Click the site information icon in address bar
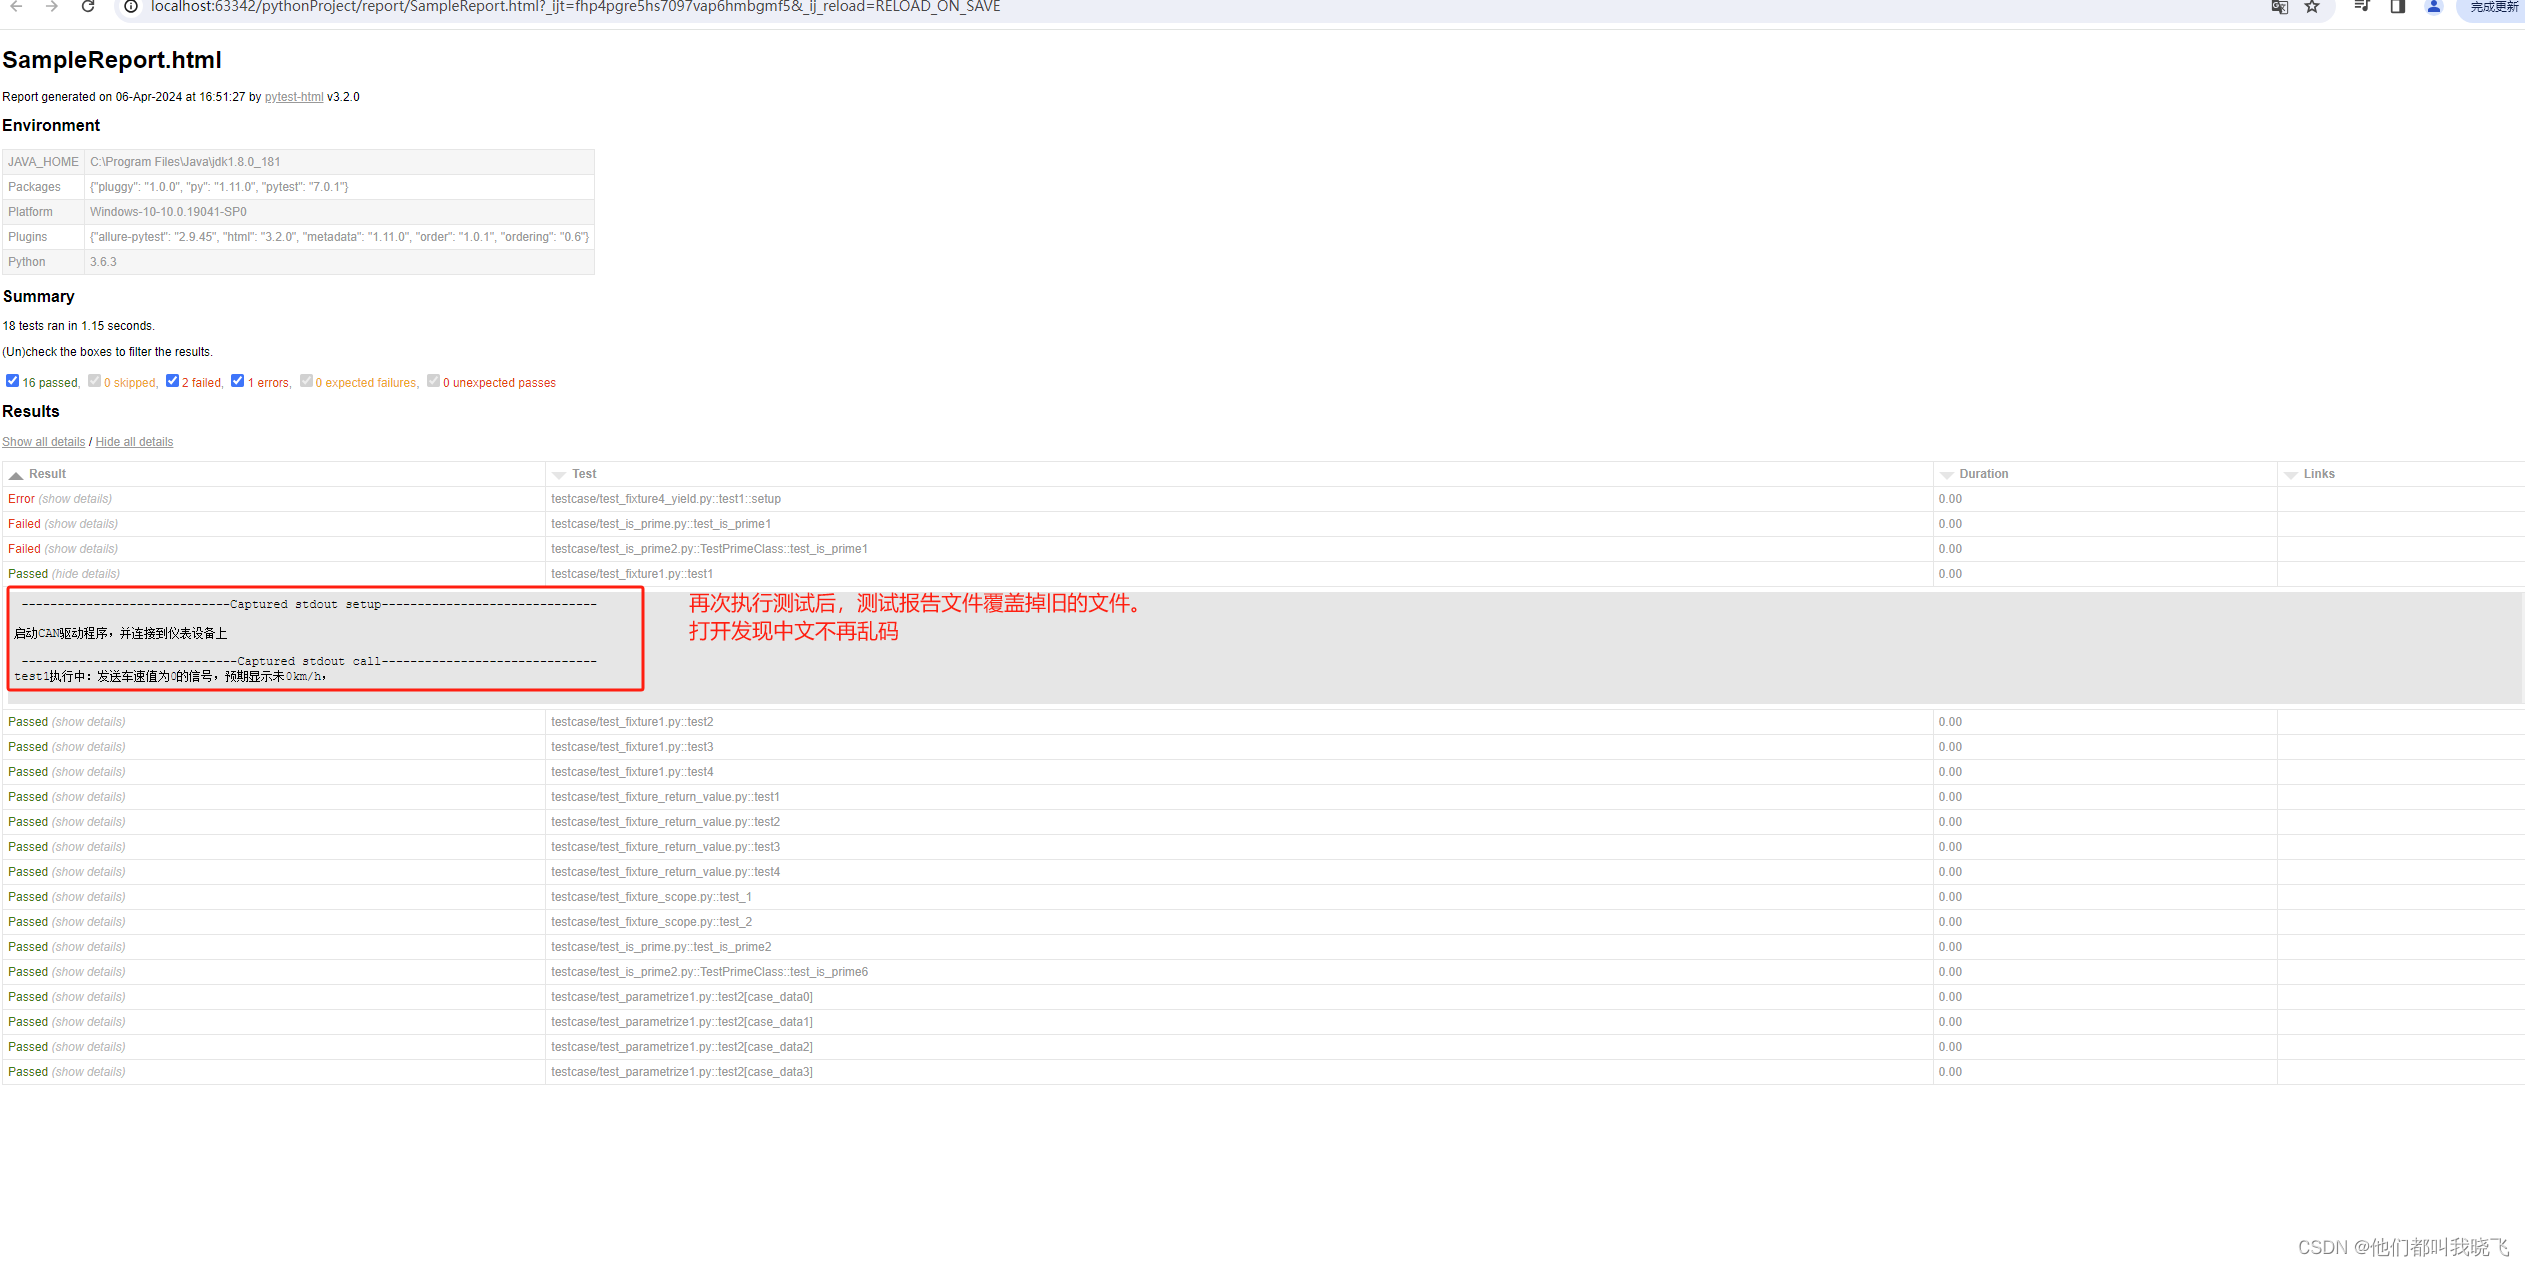This screenshot has height=1266, width=2525. [131, 7]
